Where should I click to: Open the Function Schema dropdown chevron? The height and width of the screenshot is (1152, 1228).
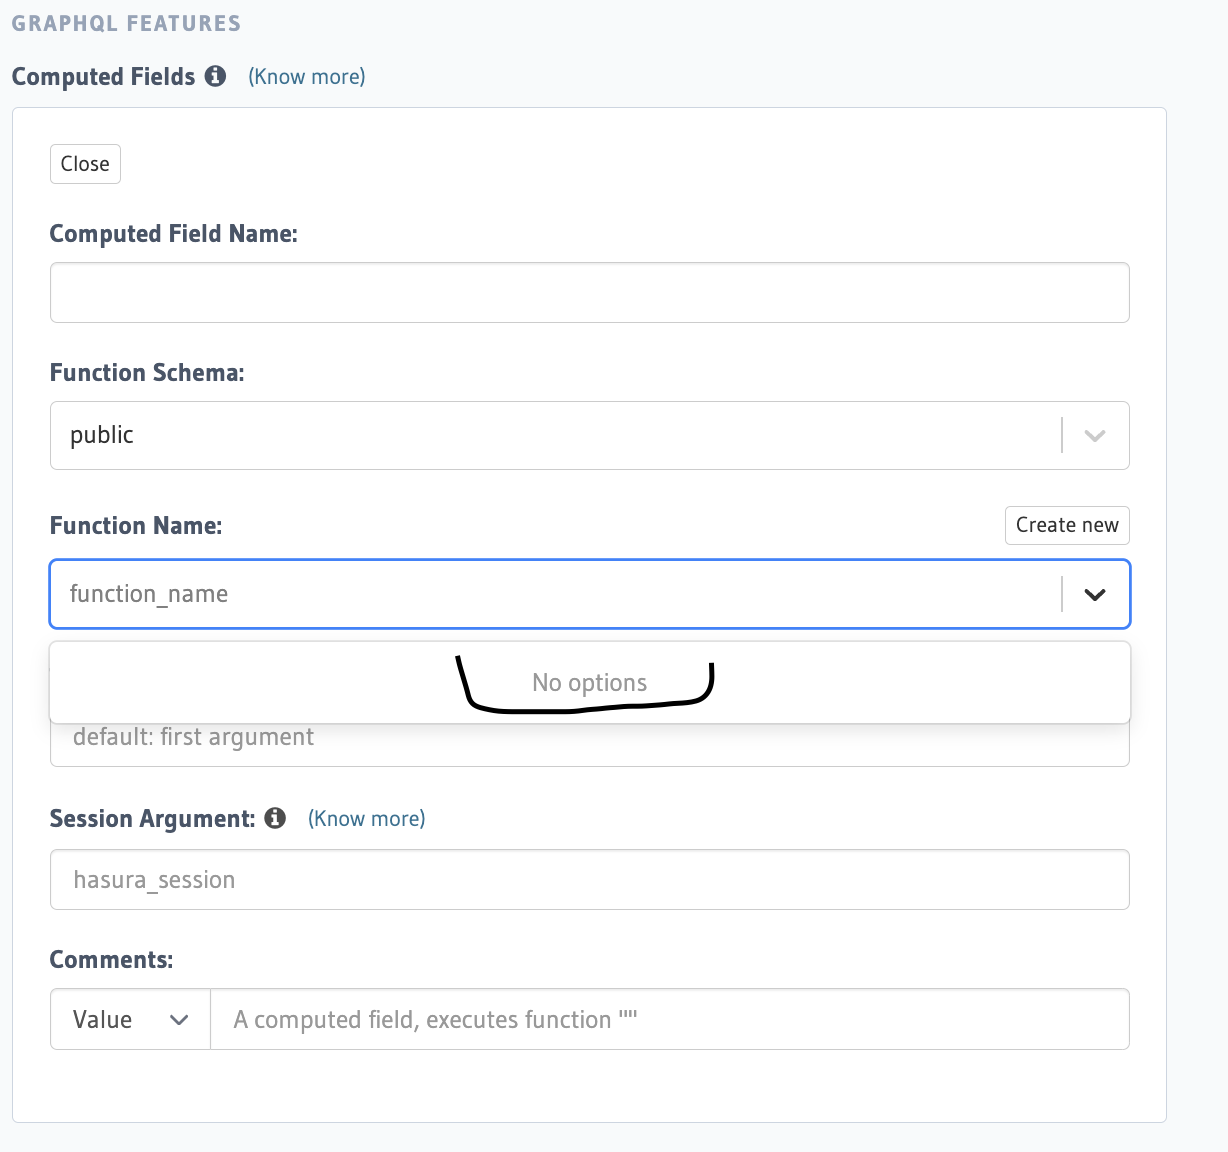pyautogui.click(x=1095, y=435)
